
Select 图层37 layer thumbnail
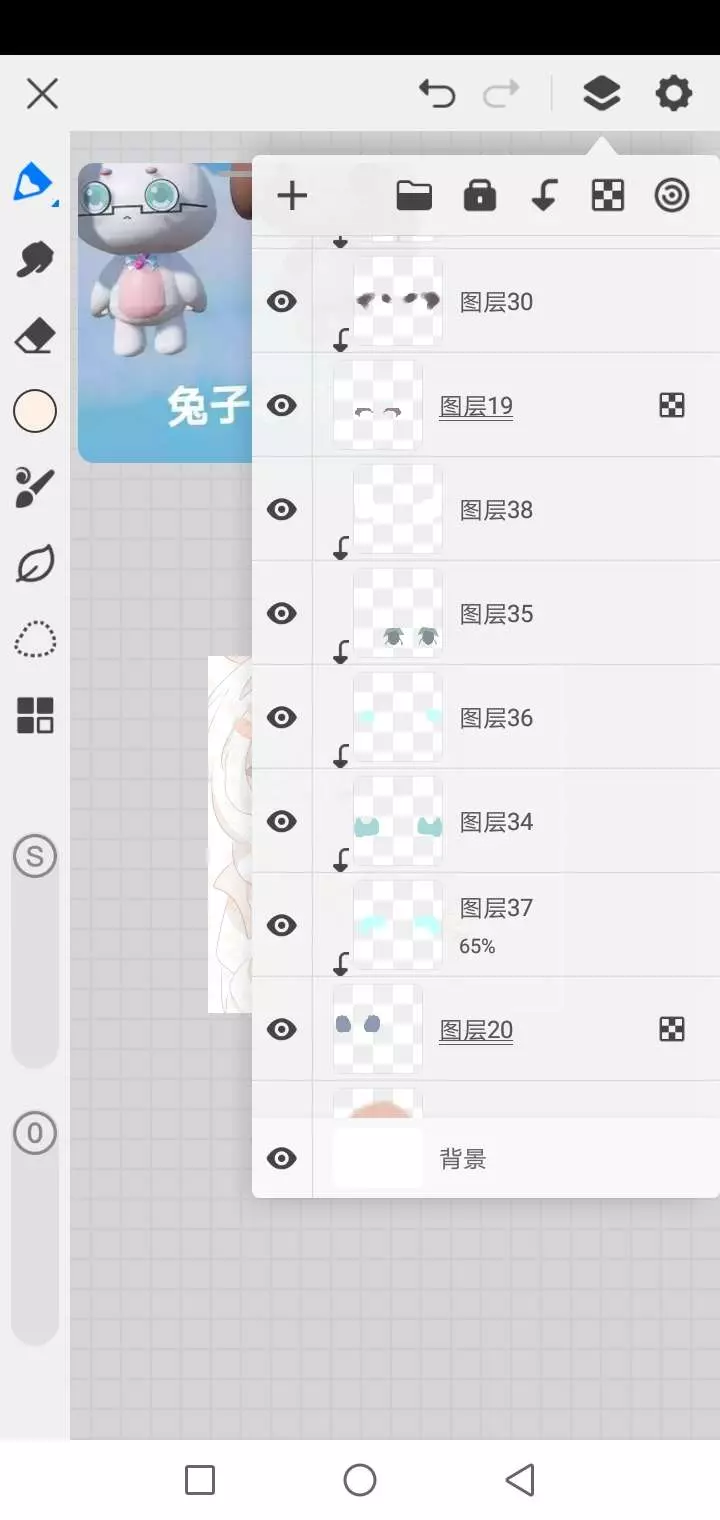point(398,925)
